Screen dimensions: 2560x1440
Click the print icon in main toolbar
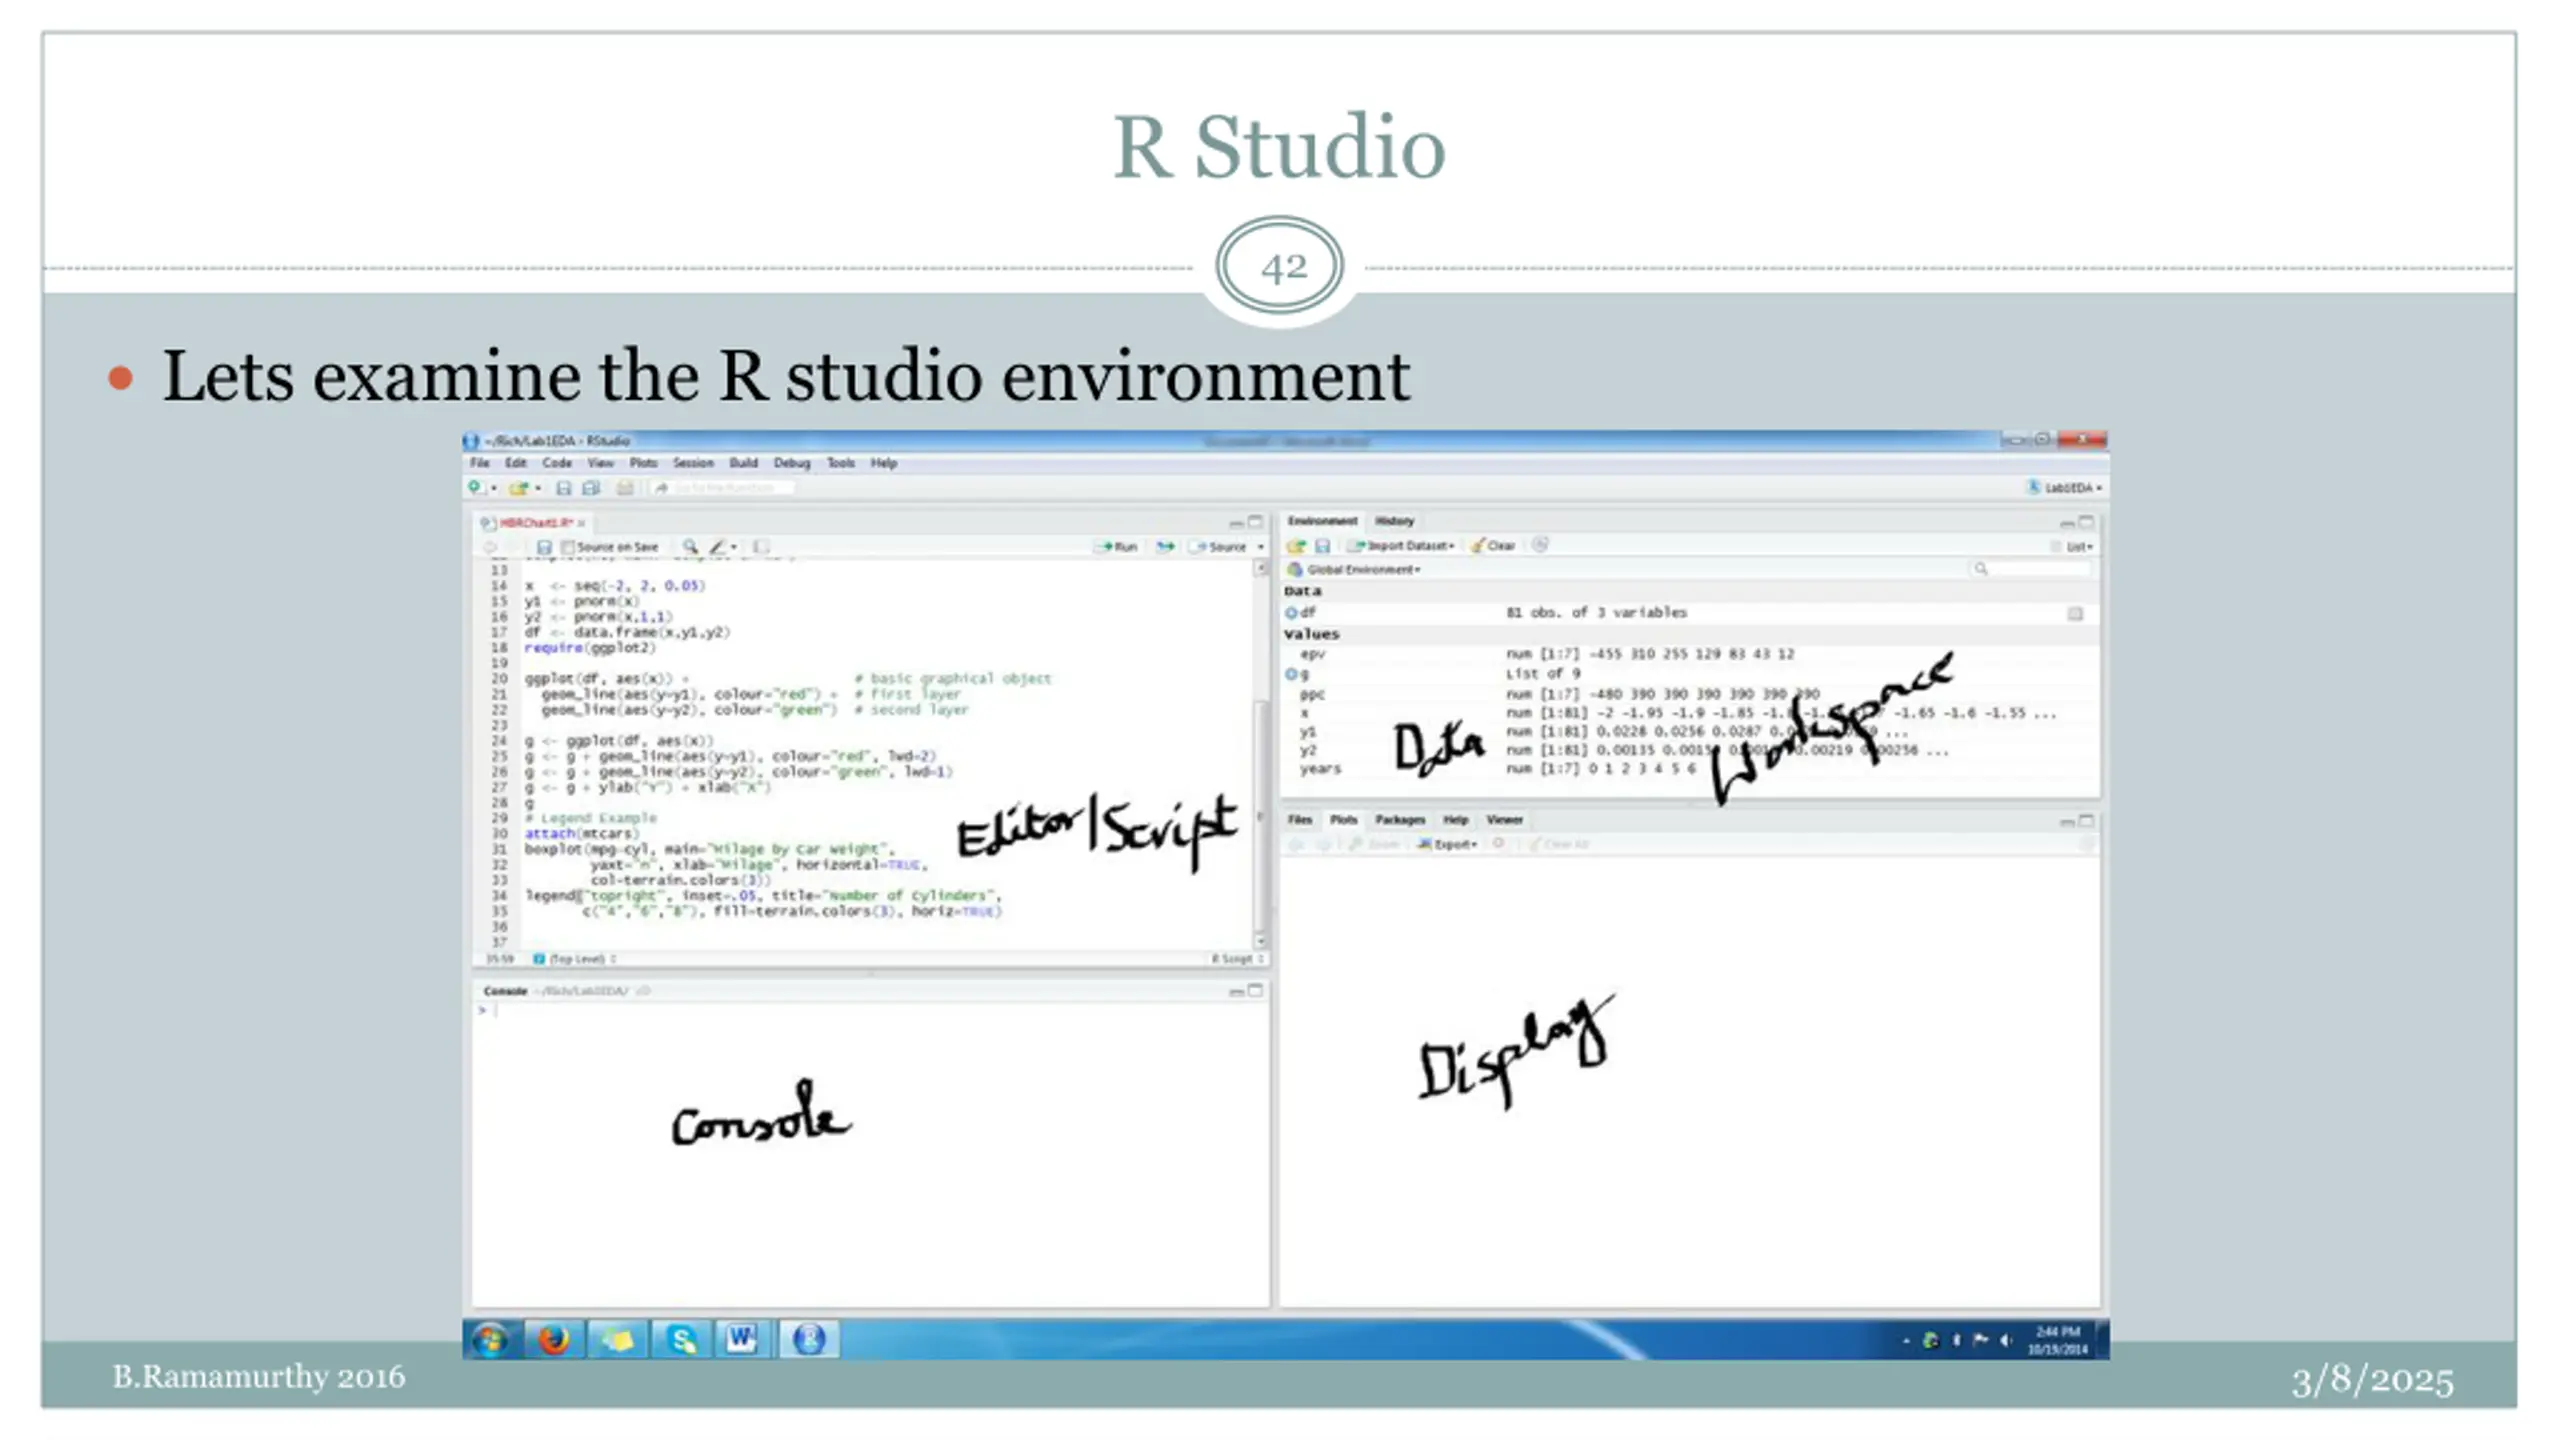(x=625, y=488)
